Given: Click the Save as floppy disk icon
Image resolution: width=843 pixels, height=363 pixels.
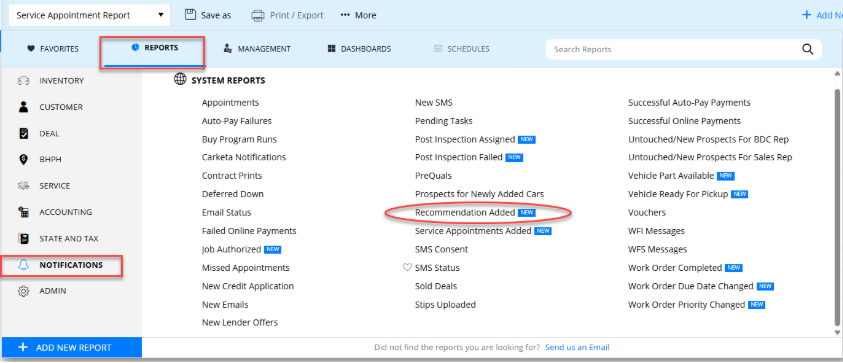Looking at the screenshot, I should tap(190, 15).
